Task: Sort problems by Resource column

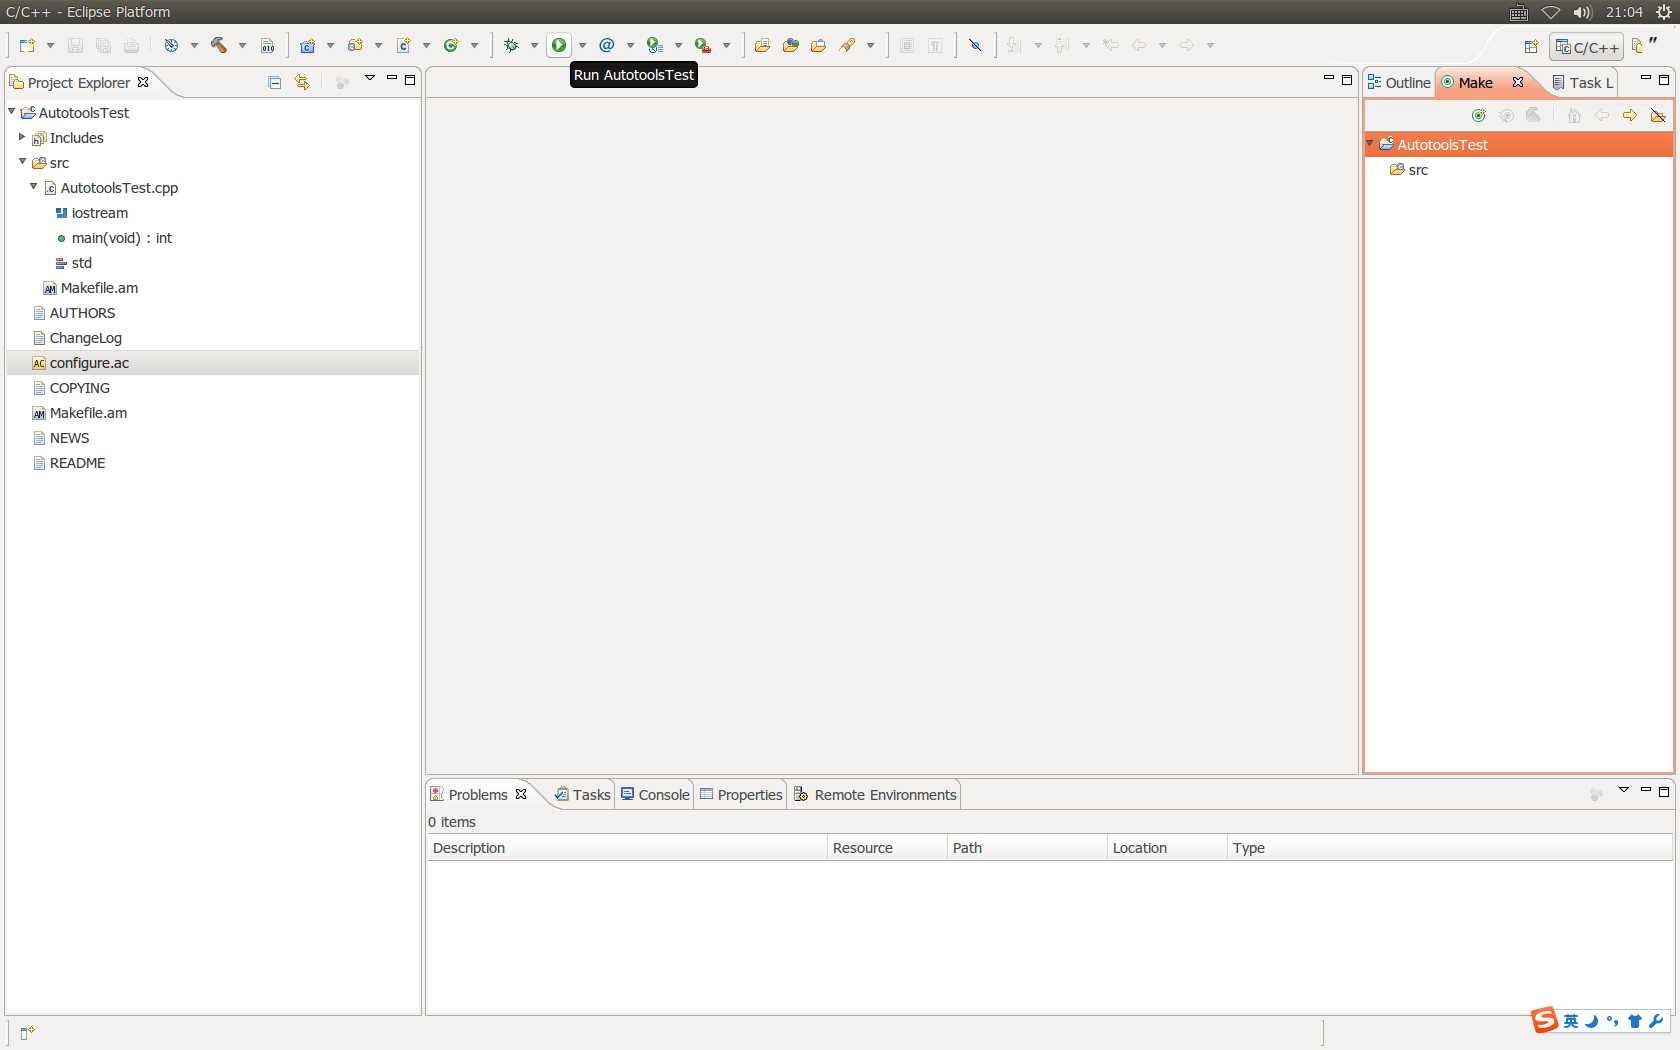Action: 887,848
